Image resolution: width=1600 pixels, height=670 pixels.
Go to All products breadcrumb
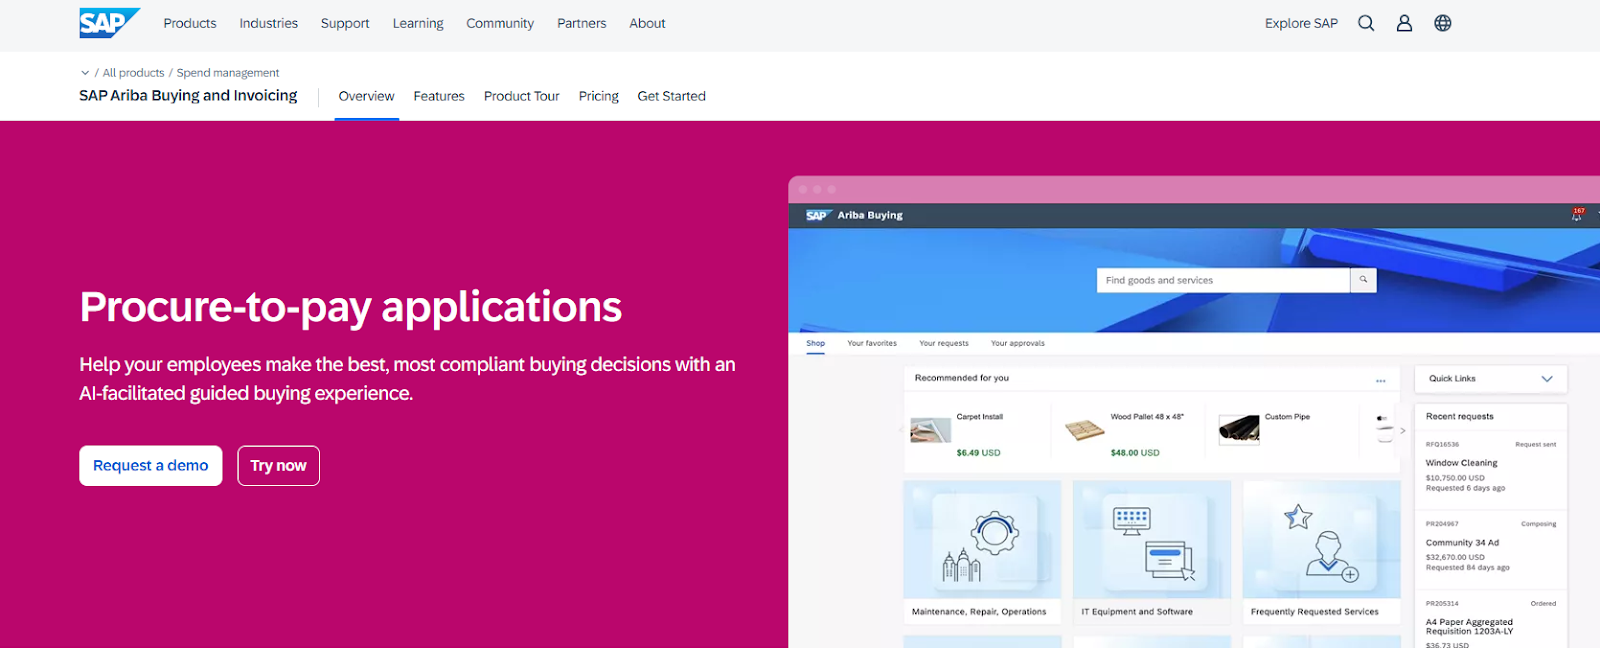(133, 73)
